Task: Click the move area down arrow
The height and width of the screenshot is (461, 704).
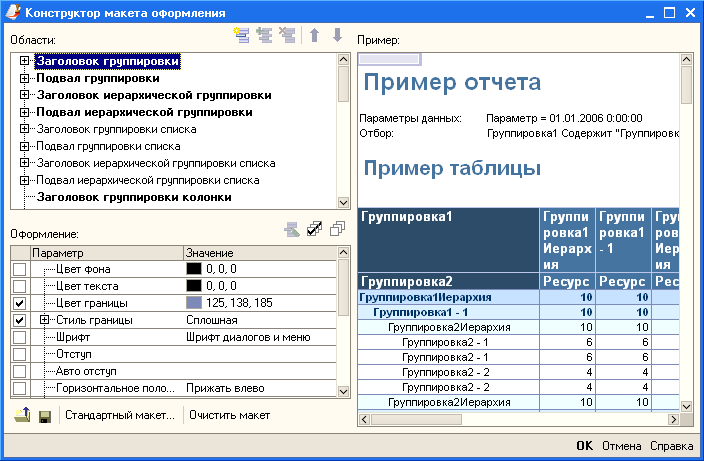Action: (337, 36)
